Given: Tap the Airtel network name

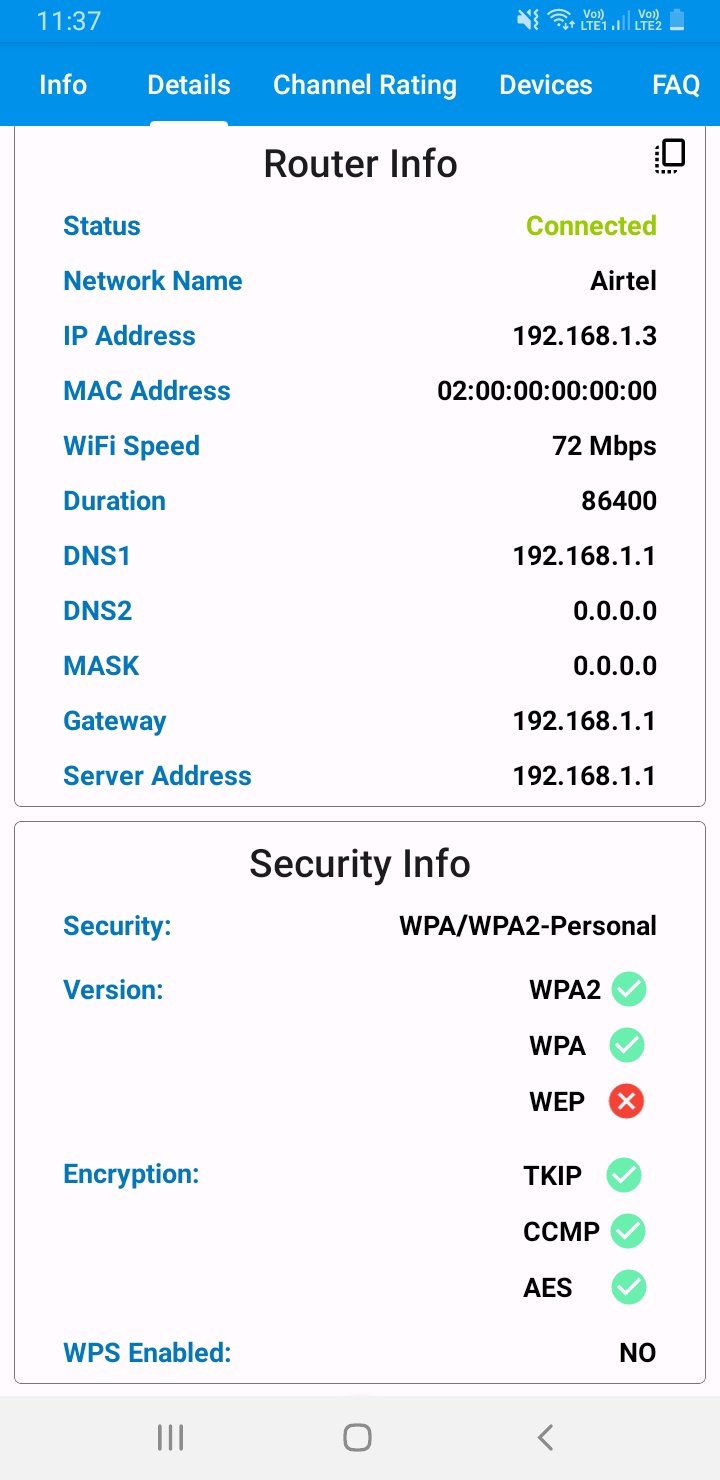Looking at the screenshot, I should [x=623, y=281].
